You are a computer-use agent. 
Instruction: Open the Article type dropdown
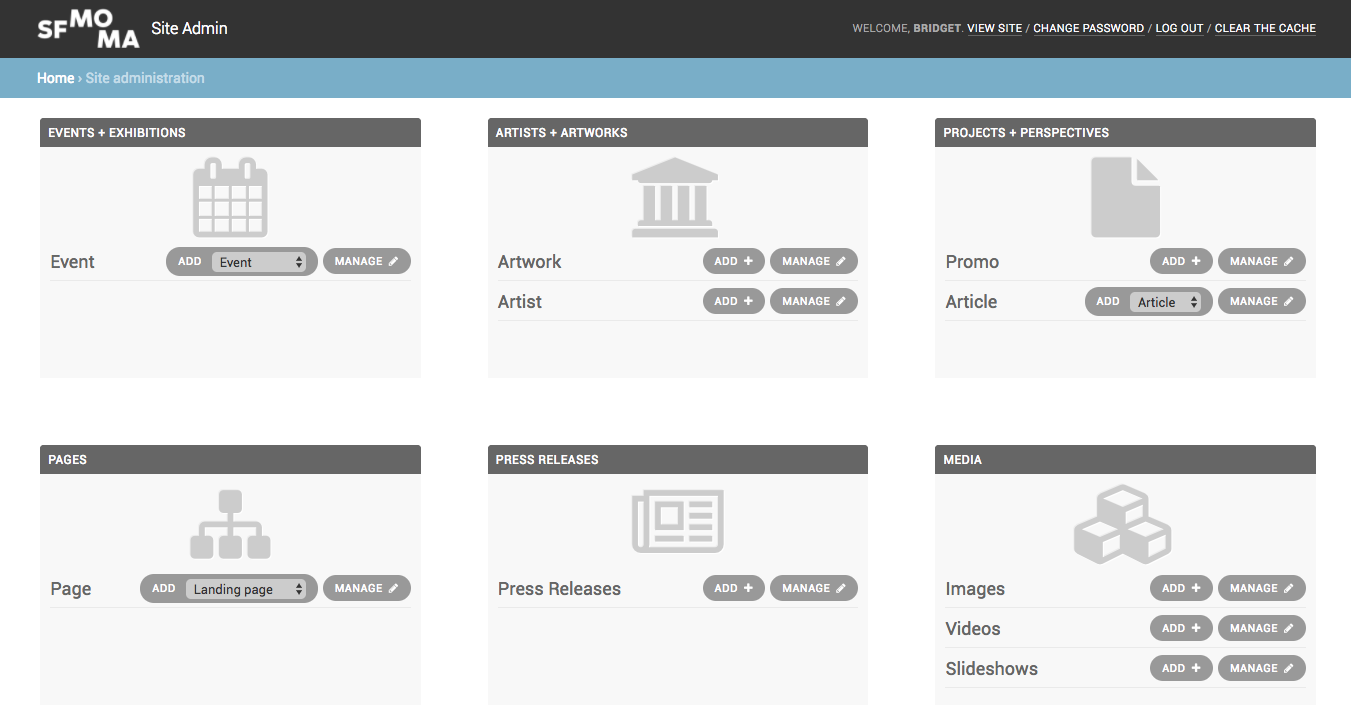click(x=1165, y=302)
